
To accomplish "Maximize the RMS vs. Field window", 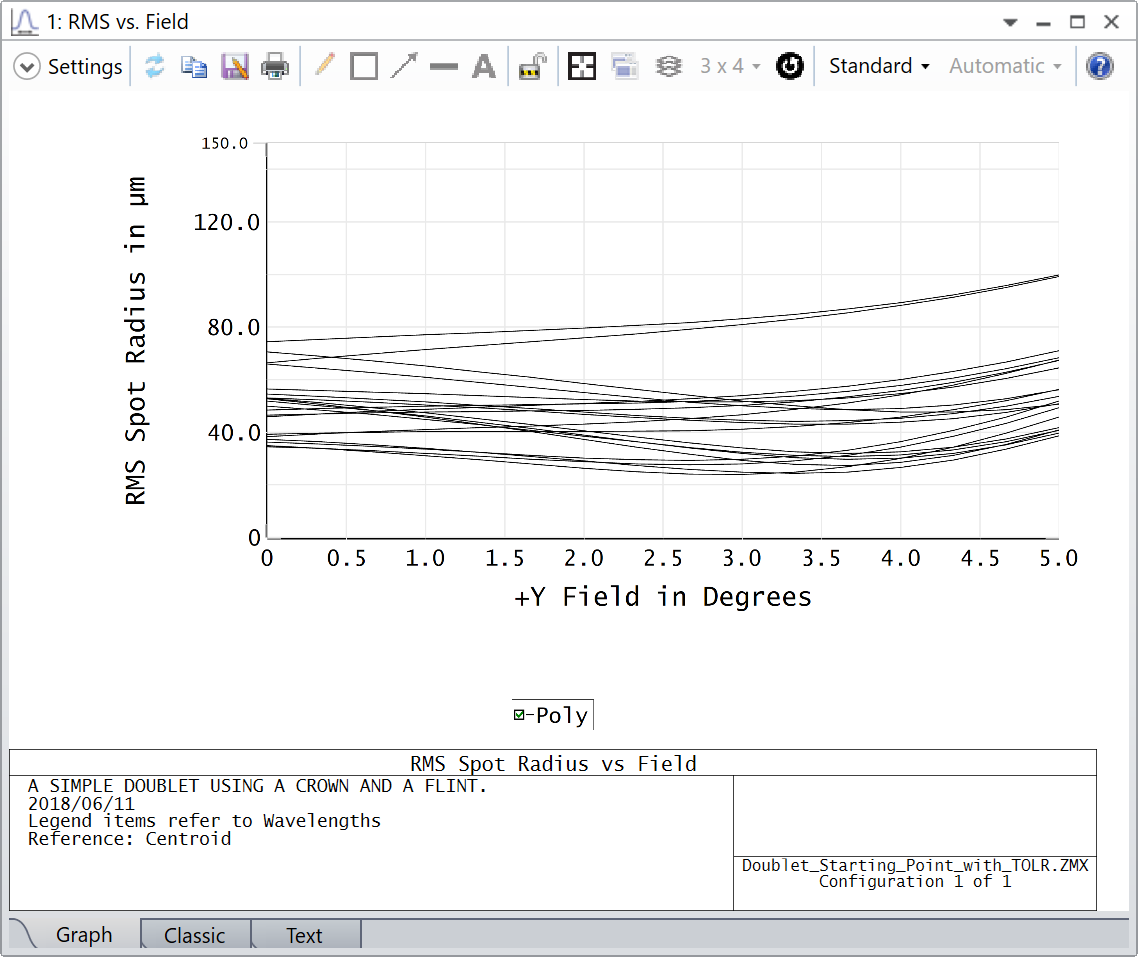I will point(1077,22).
